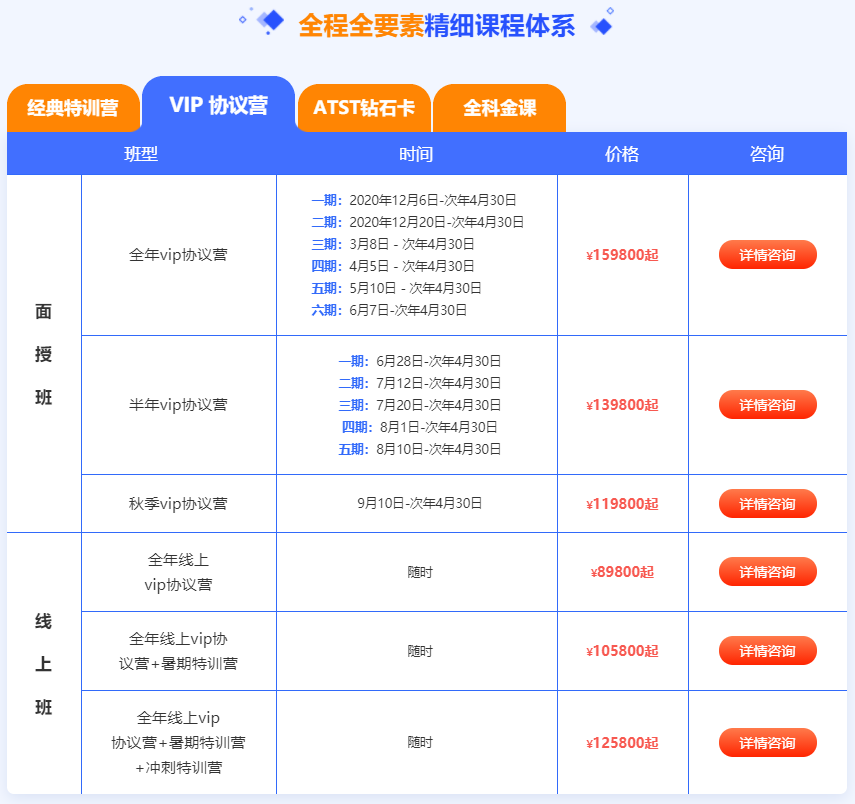The image size is (855, 804).
Task: Click the ¥159800起 price
Action: 622,255
